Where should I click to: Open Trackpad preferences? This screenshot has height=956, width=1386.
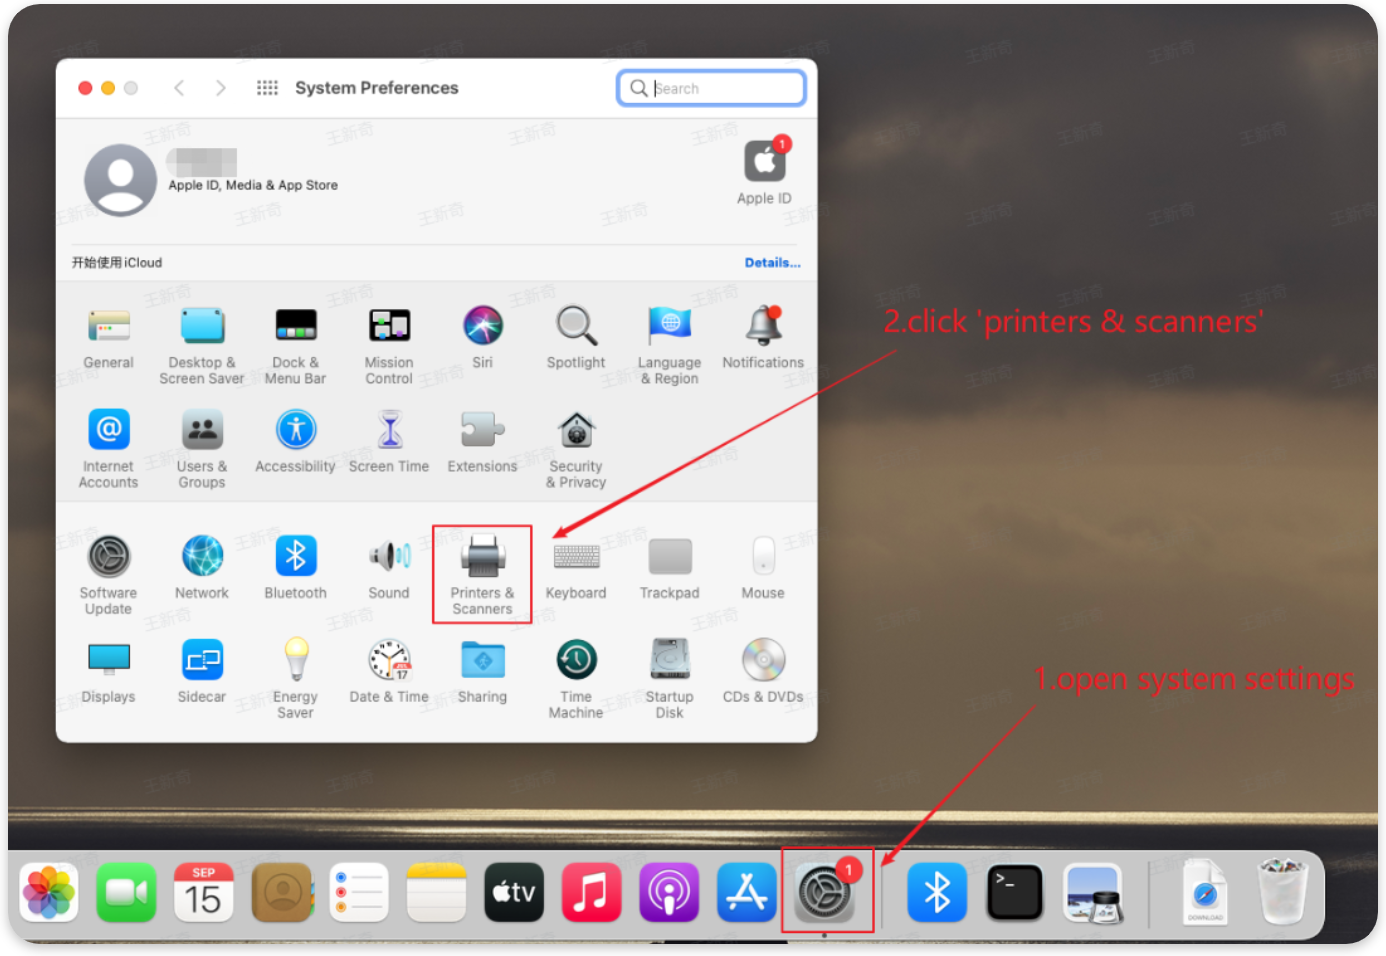(670, 556)
